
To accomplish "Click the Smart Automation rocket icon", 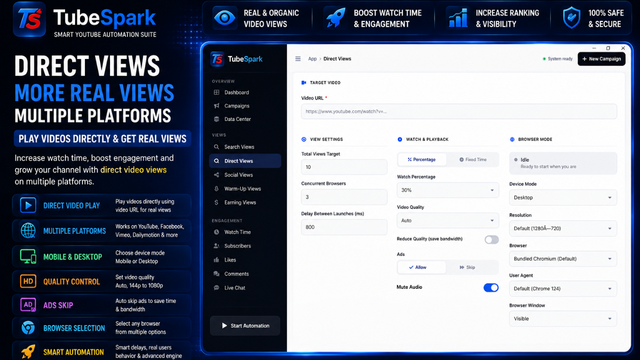I will [28, 351].
